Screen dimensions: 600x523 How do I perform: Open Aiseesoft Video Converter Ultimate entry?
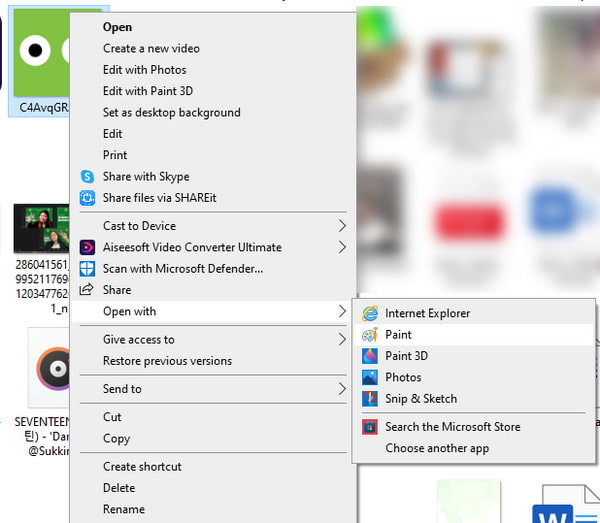214,247
